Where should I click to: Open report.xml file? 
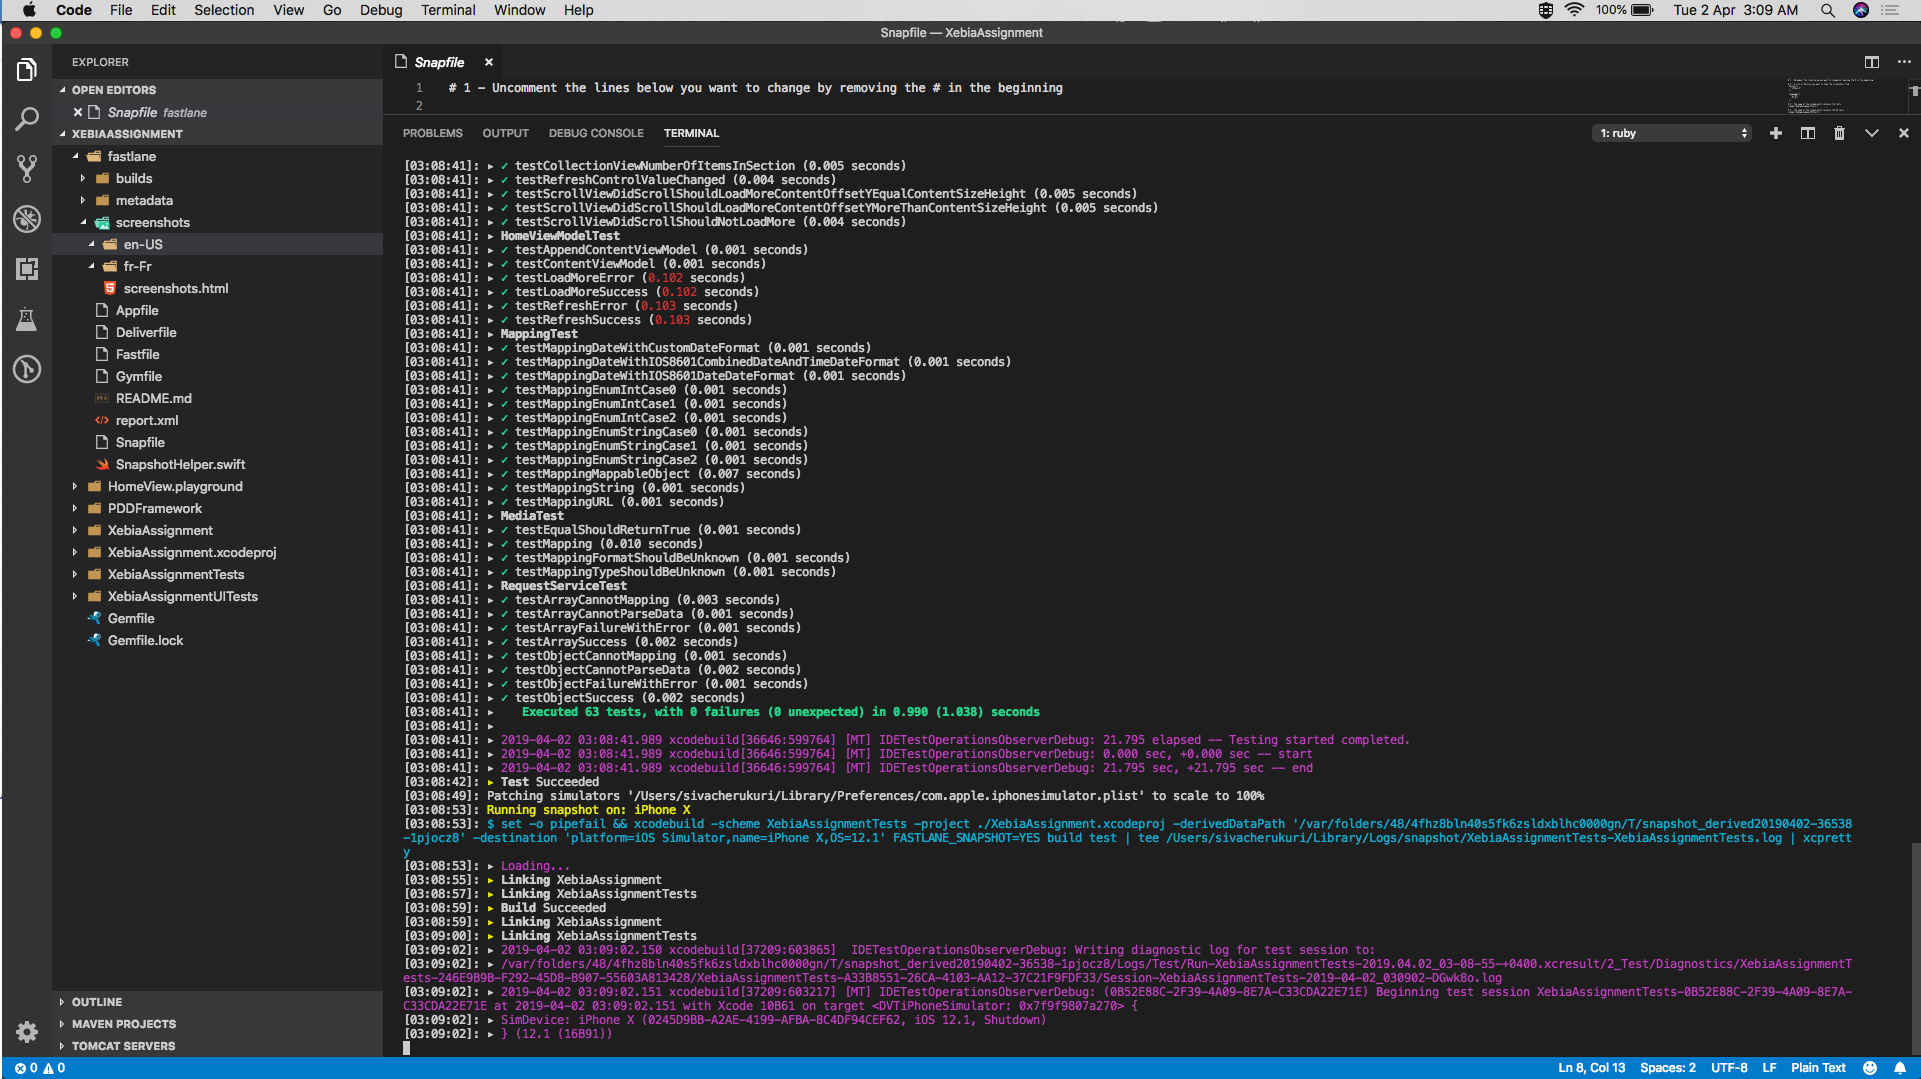point(217,420)
